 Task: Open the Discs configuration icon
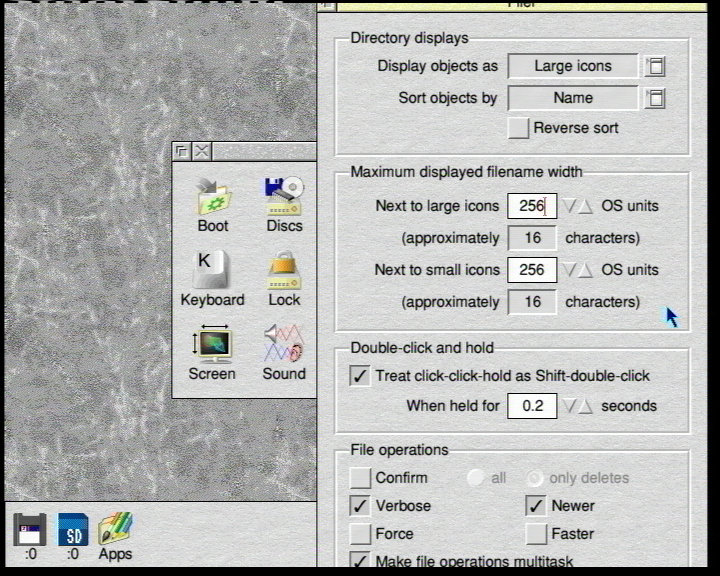(284, 205)
